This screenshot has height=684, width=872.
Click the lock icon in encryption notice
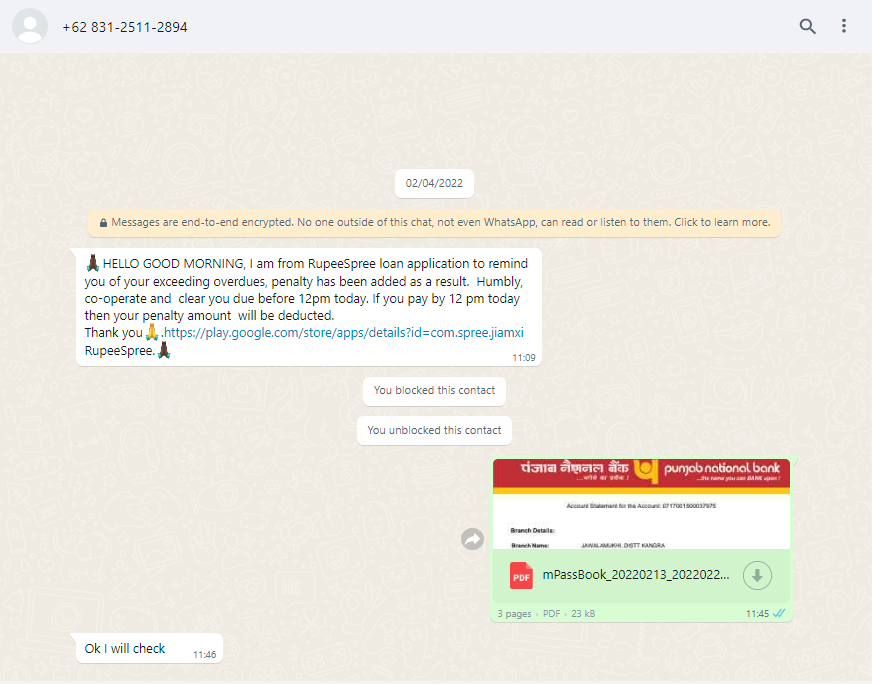(103, 223)
